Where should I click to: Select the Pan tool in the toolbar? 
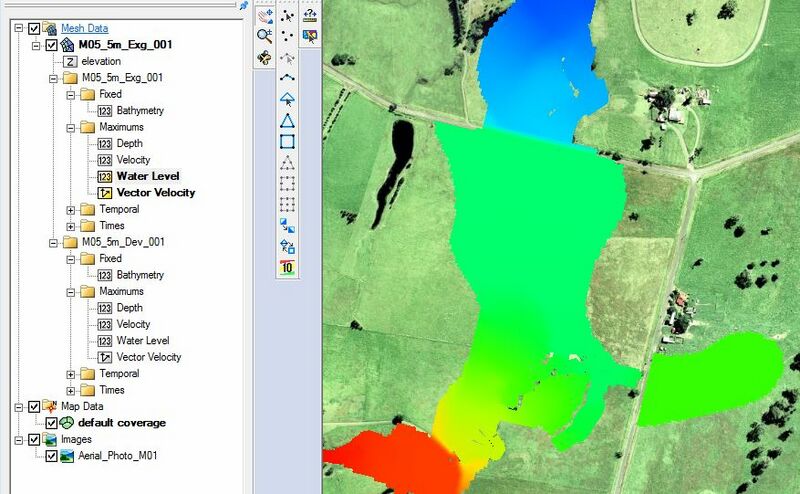coord(265,15)
